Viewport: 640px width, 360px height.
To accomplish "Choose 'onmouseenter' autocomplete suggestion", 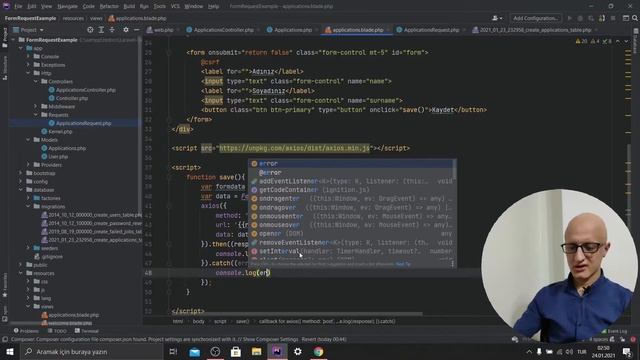I will (352, 216).
